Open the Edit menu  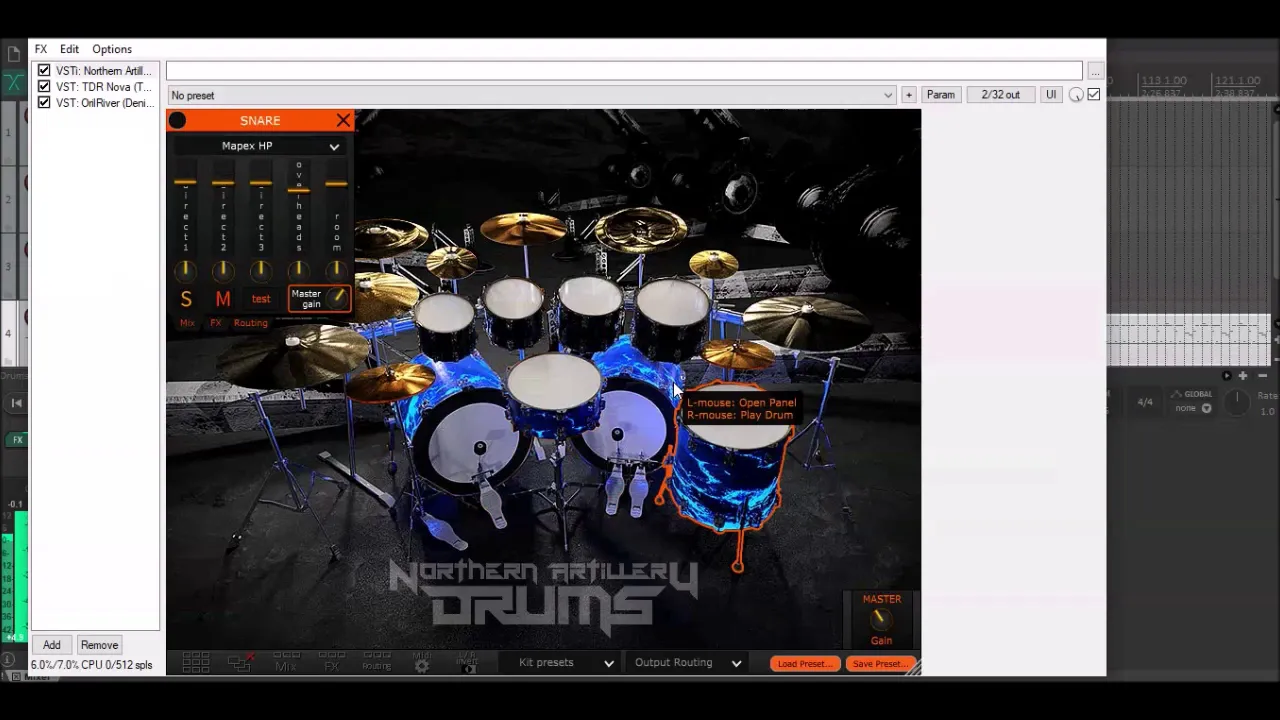pos(69,49)
